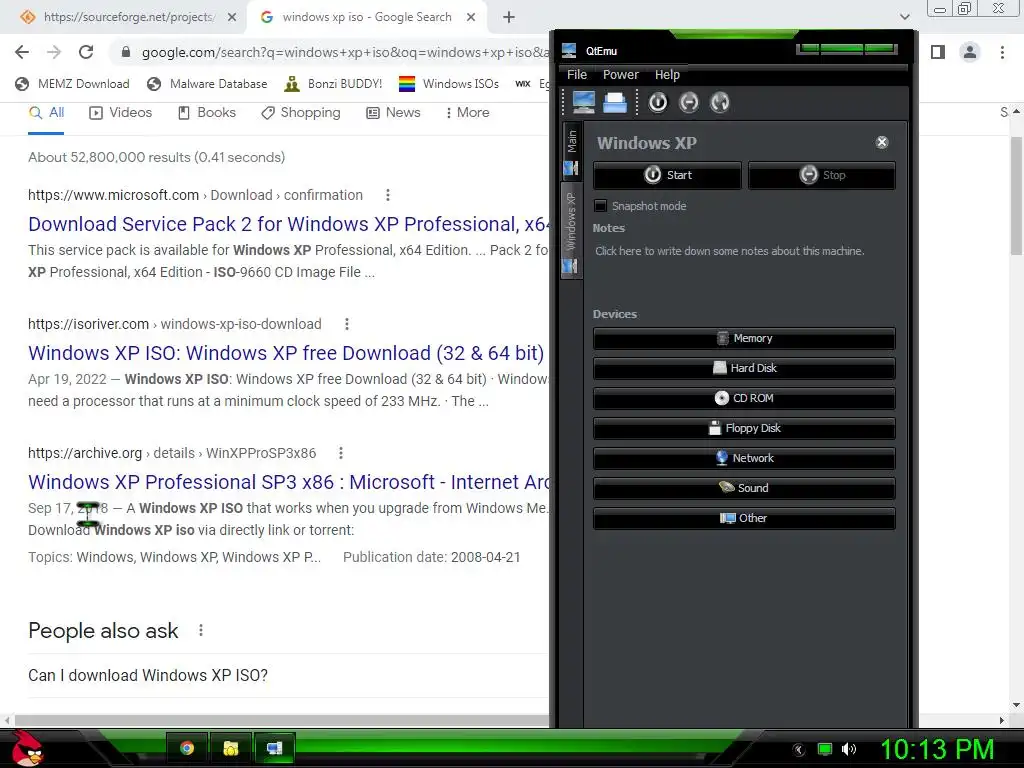Close the Google Search browser tab
Image resolution: width=1024 pixels, height=768 pixels.
click(x=471, y=17)
